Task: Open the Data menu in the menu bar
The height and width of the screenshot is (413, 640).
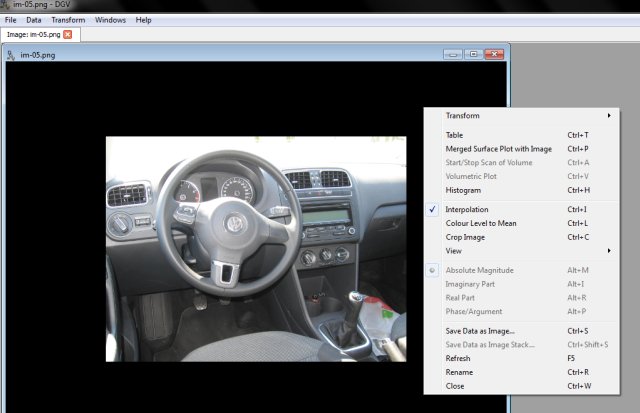Action: coord(34,20)
